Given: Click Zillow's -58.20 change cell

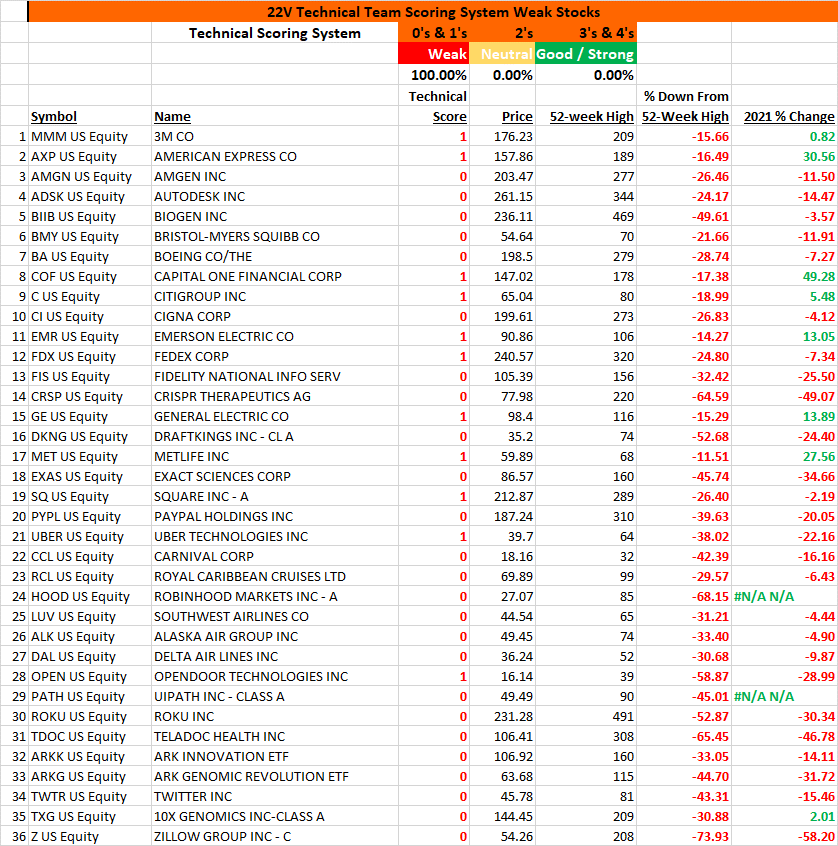Looking at the screenshot, I should (785, 835).
